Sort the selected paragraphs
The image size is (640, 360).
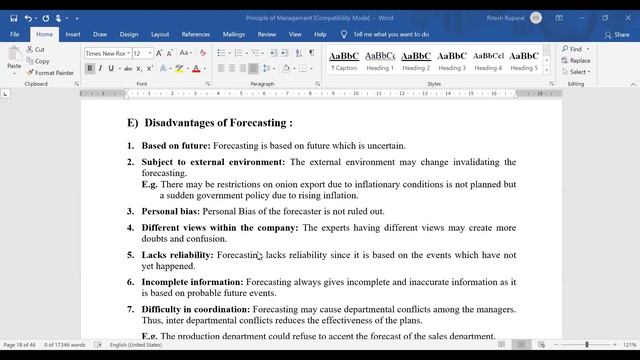299,53
